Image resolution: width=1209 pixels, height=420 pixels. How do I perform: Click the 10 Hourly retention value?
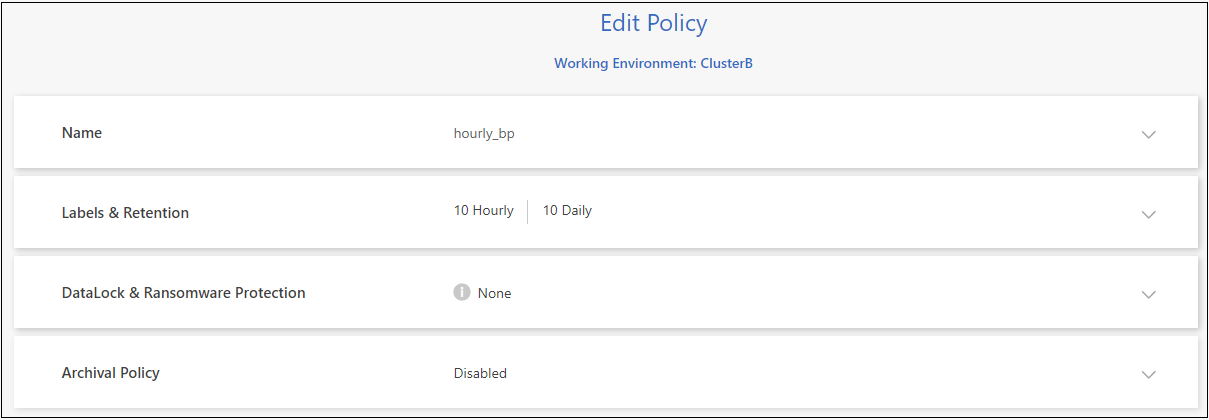click(483, 211)
